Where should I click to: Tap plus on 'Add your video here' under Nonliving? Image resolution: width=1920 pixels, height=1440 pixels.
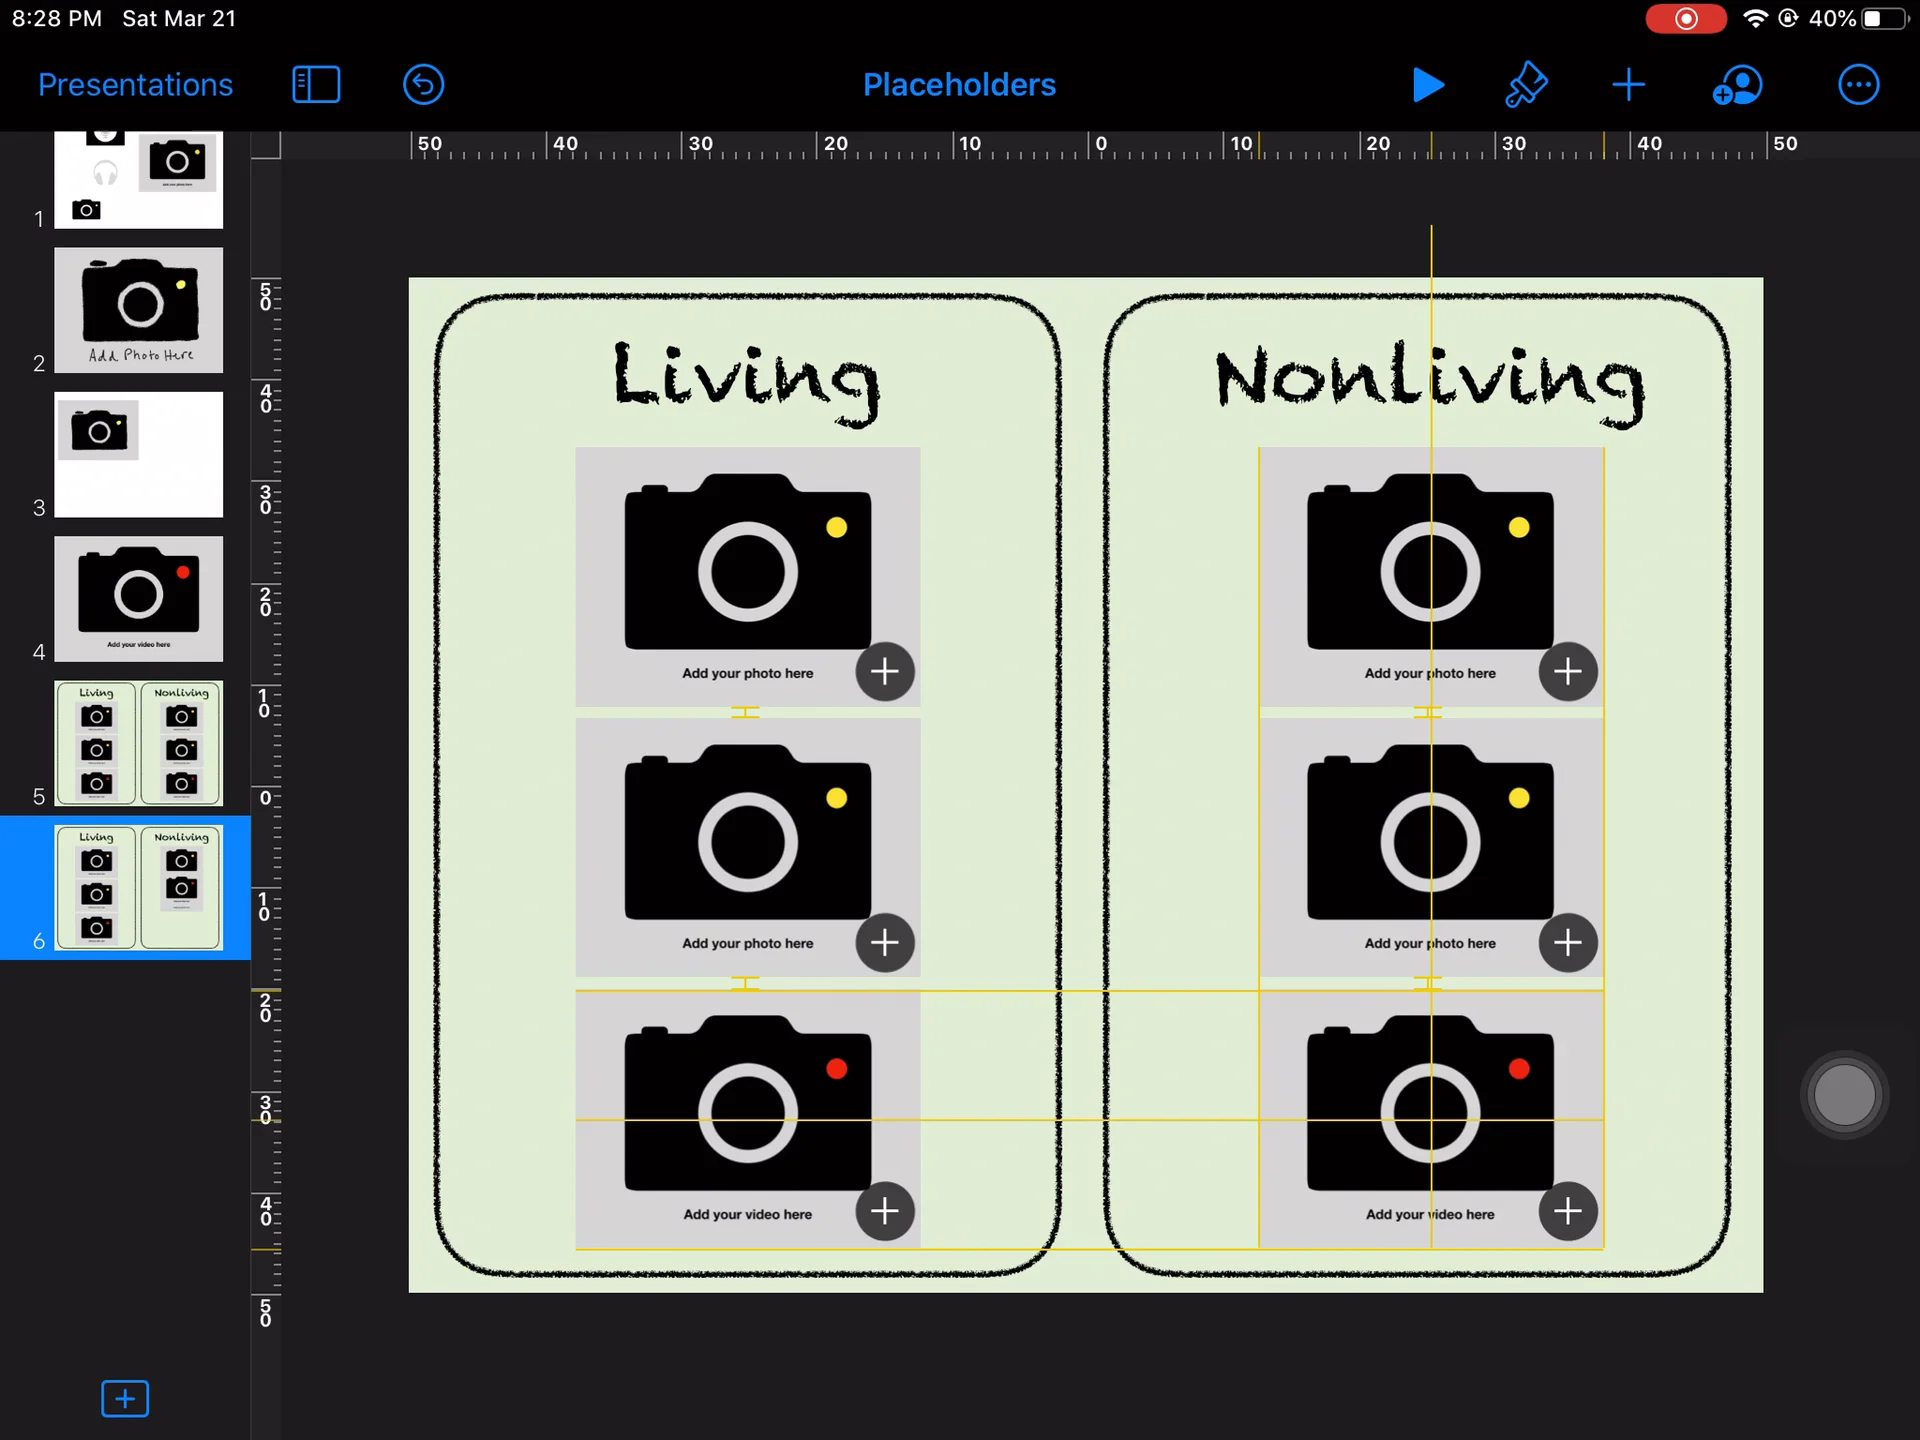tap(1567, 1211)
